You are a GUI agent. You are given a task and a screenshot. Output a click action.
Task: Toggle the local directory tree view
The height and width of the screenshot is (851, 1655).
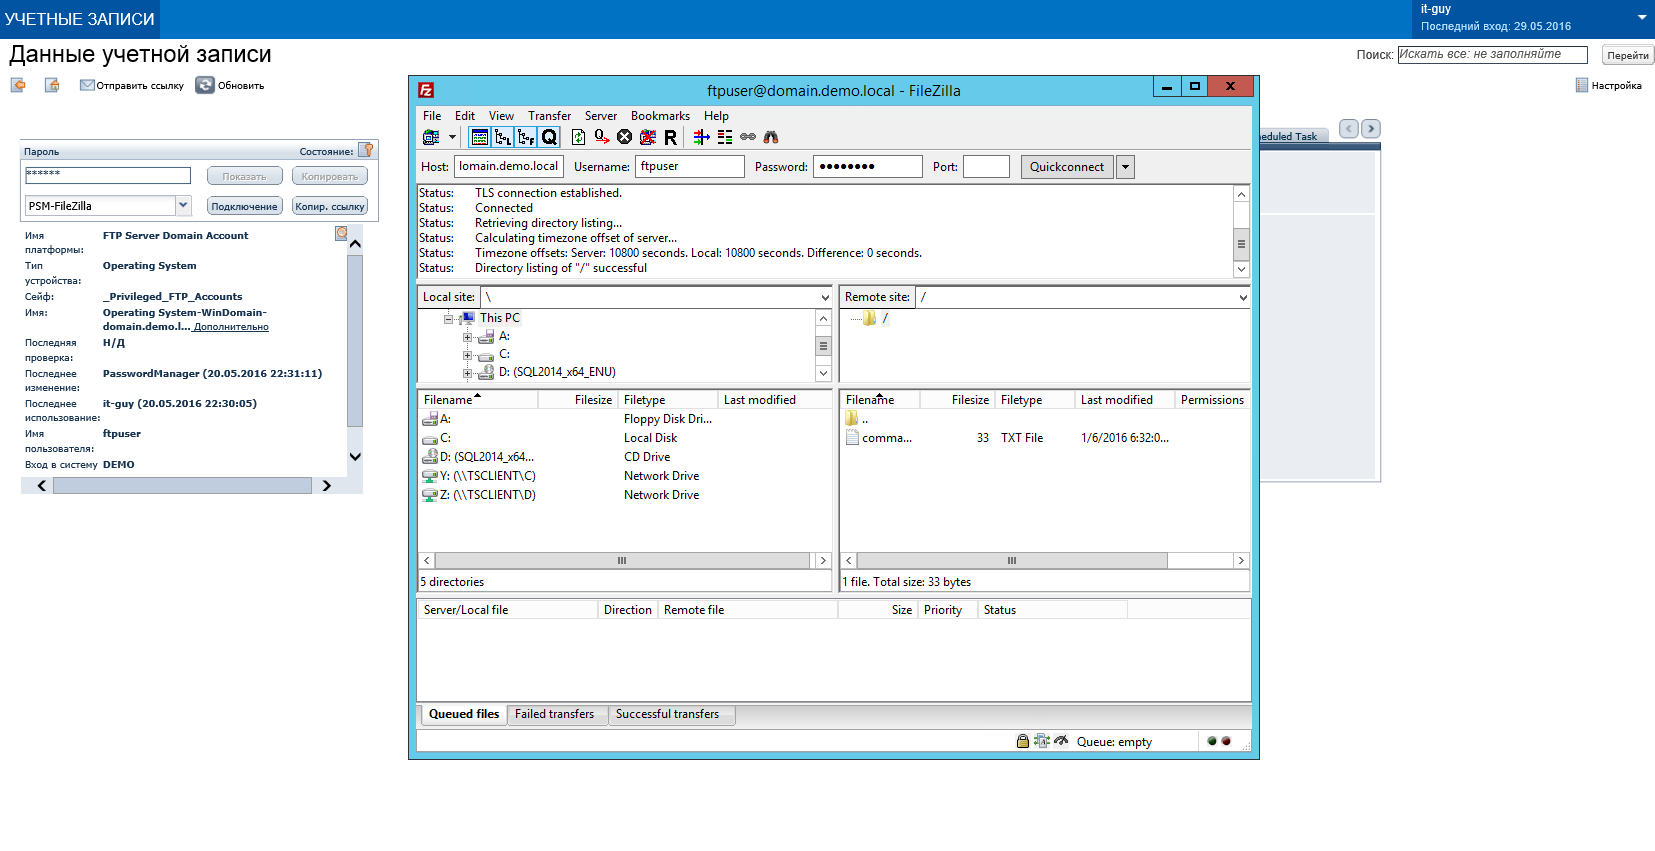pyautogui.click(x=503, y=137)
